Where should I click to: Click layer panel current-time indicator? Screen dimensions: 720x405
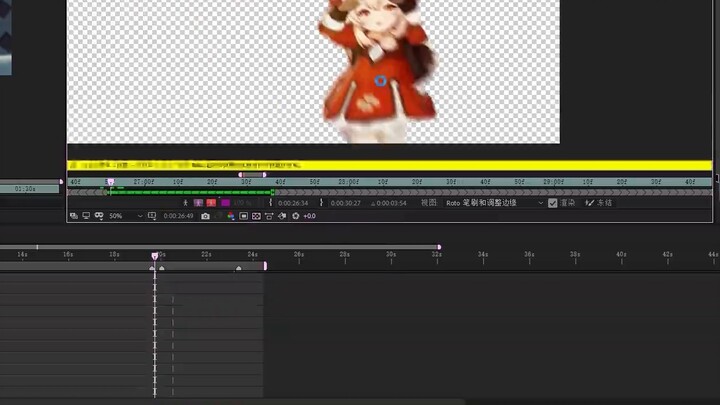(110, 182)
